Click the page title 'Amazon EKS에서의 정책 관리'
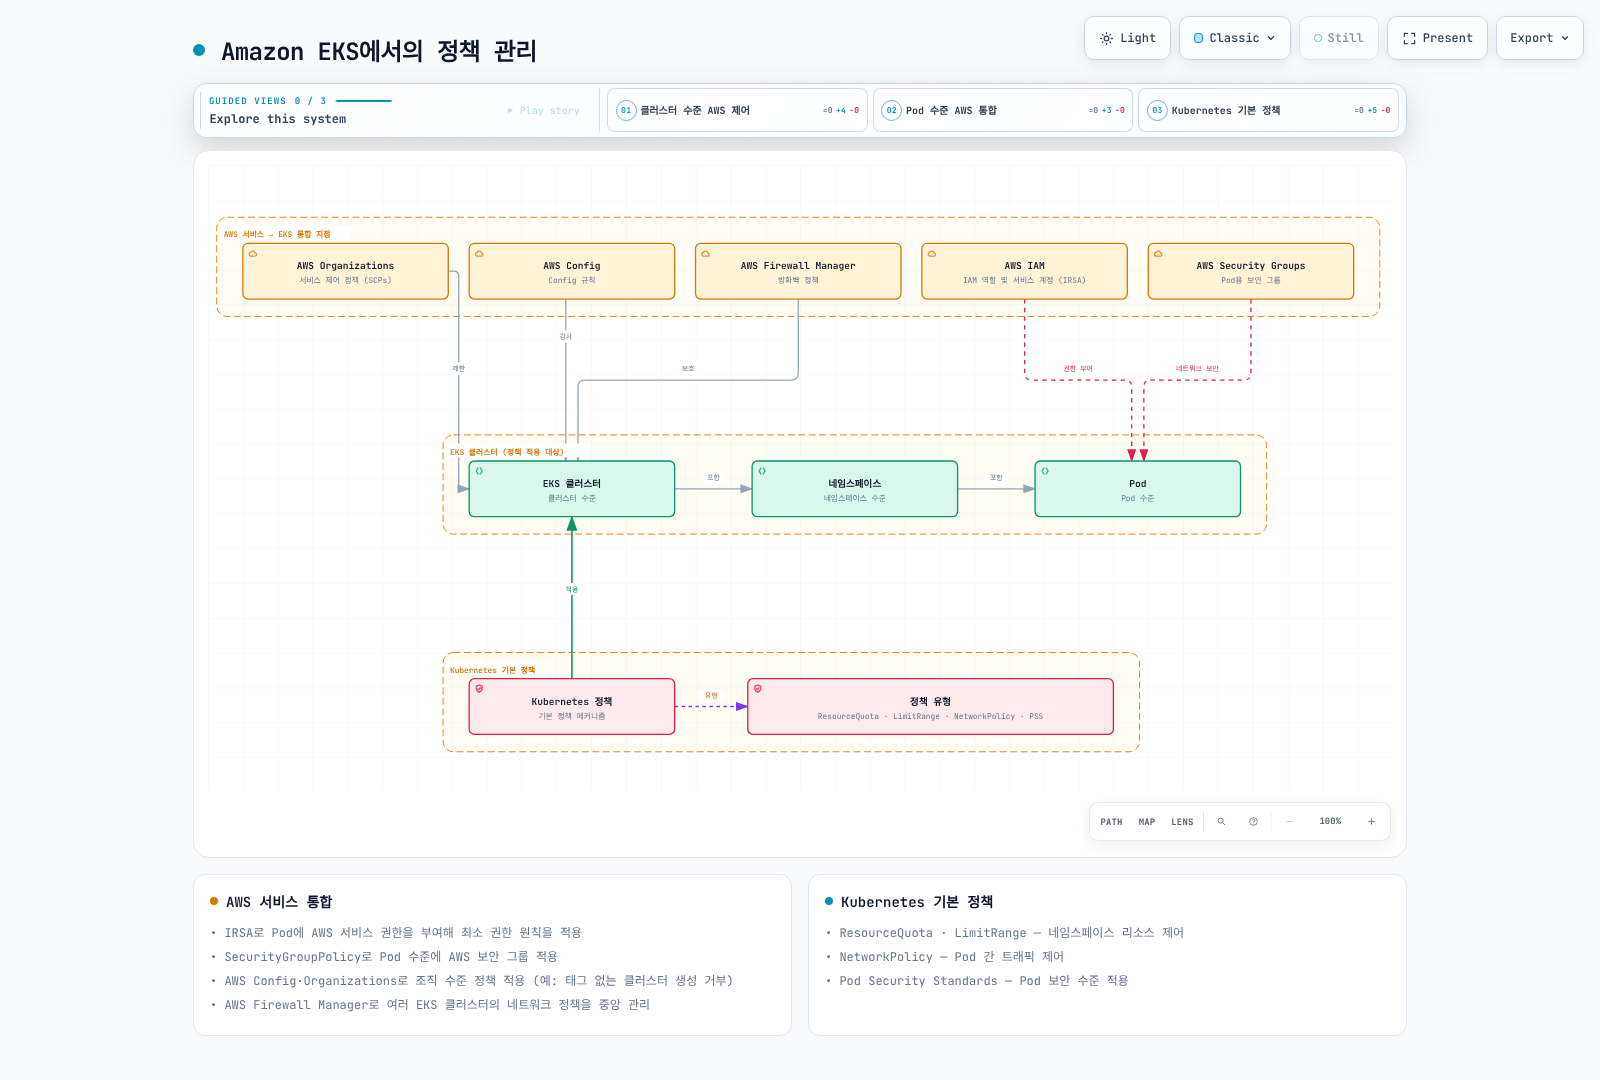The height and width of the screenshot is (1080, 1600). [379, 51]
